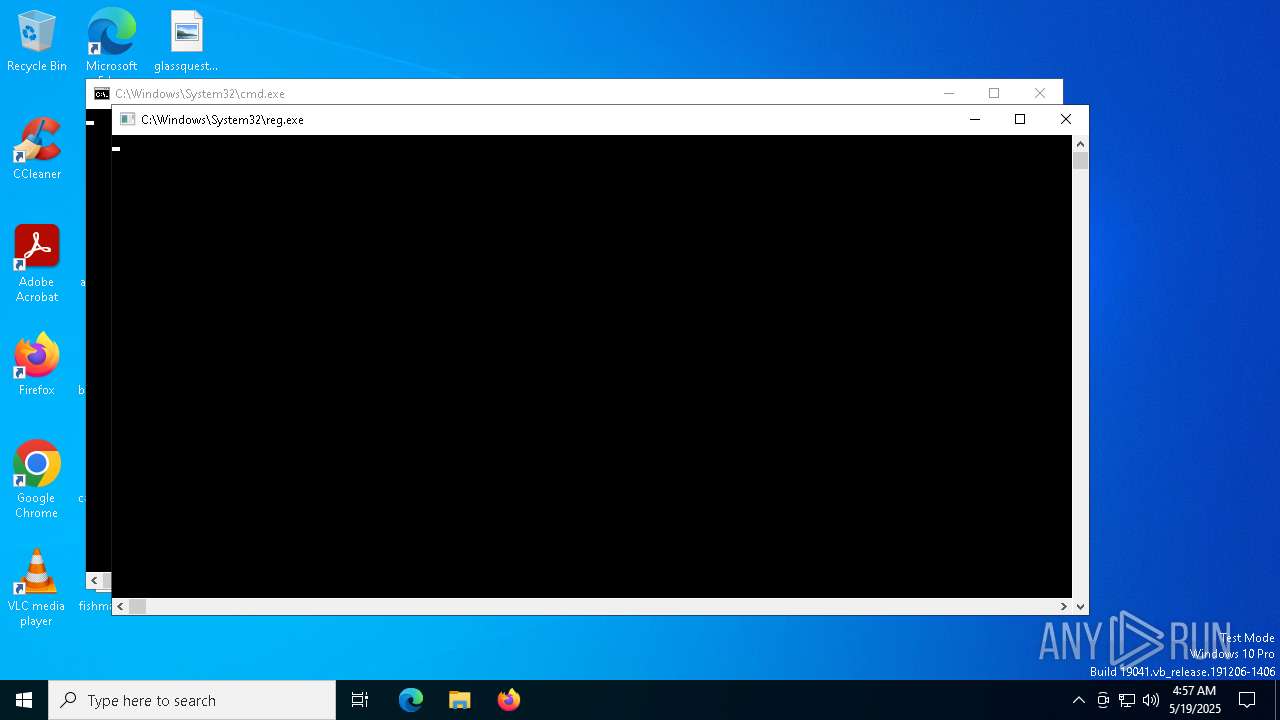Open CCleaner desktop shortcut
This screenshot has width=1280, height=720.
[x=37, y=149]
